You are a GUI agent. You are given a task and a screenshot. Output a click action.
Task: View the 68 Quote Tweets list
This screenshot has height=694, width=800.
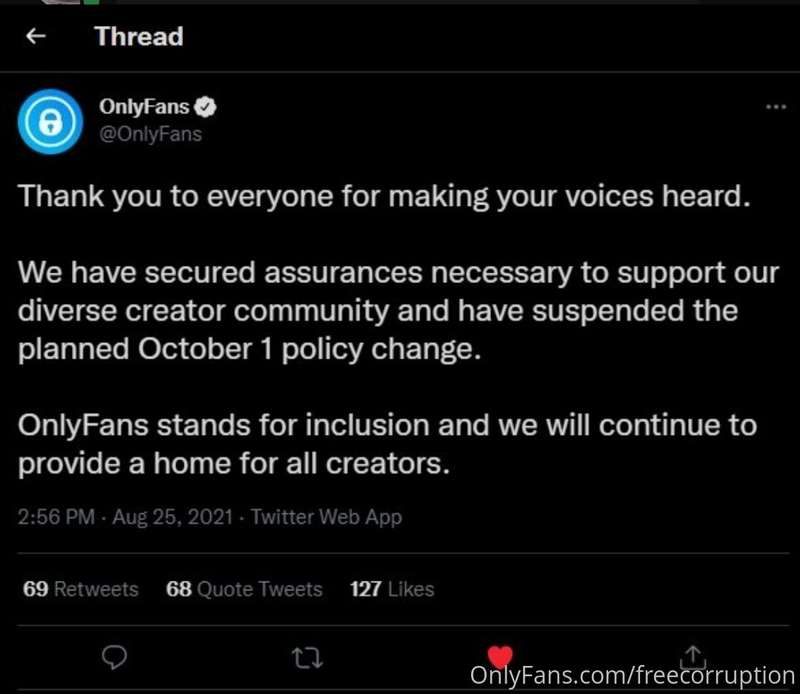coord(244,589)
